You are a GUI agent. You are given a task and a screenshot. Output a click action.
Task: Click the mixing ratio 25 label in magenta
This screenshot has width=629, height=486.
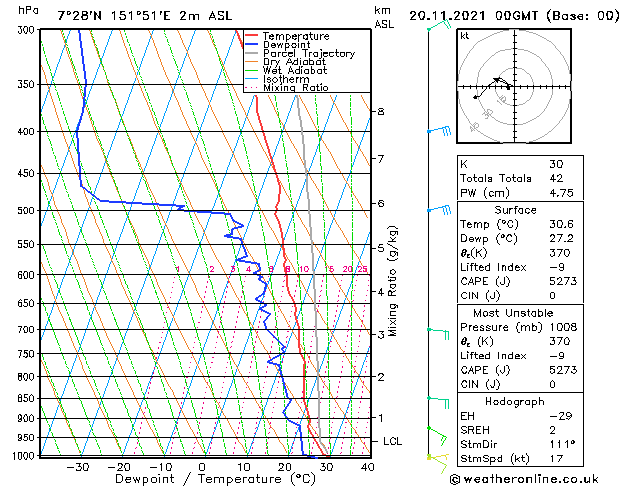362,269
